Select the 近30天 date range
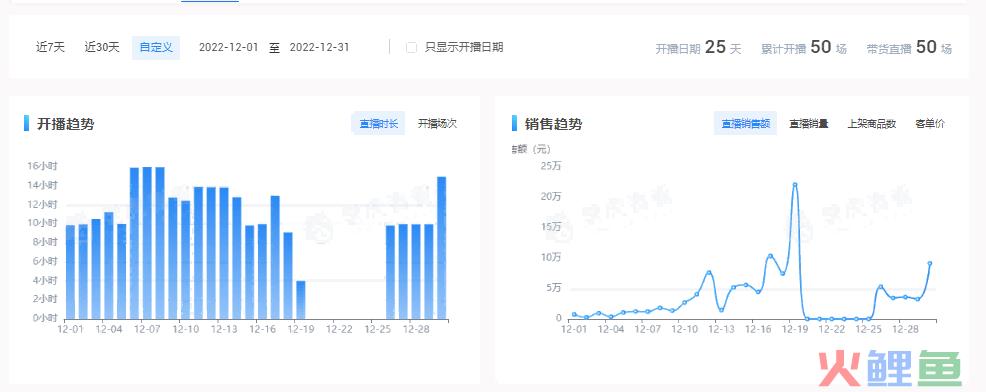 [x=102, y=47]
